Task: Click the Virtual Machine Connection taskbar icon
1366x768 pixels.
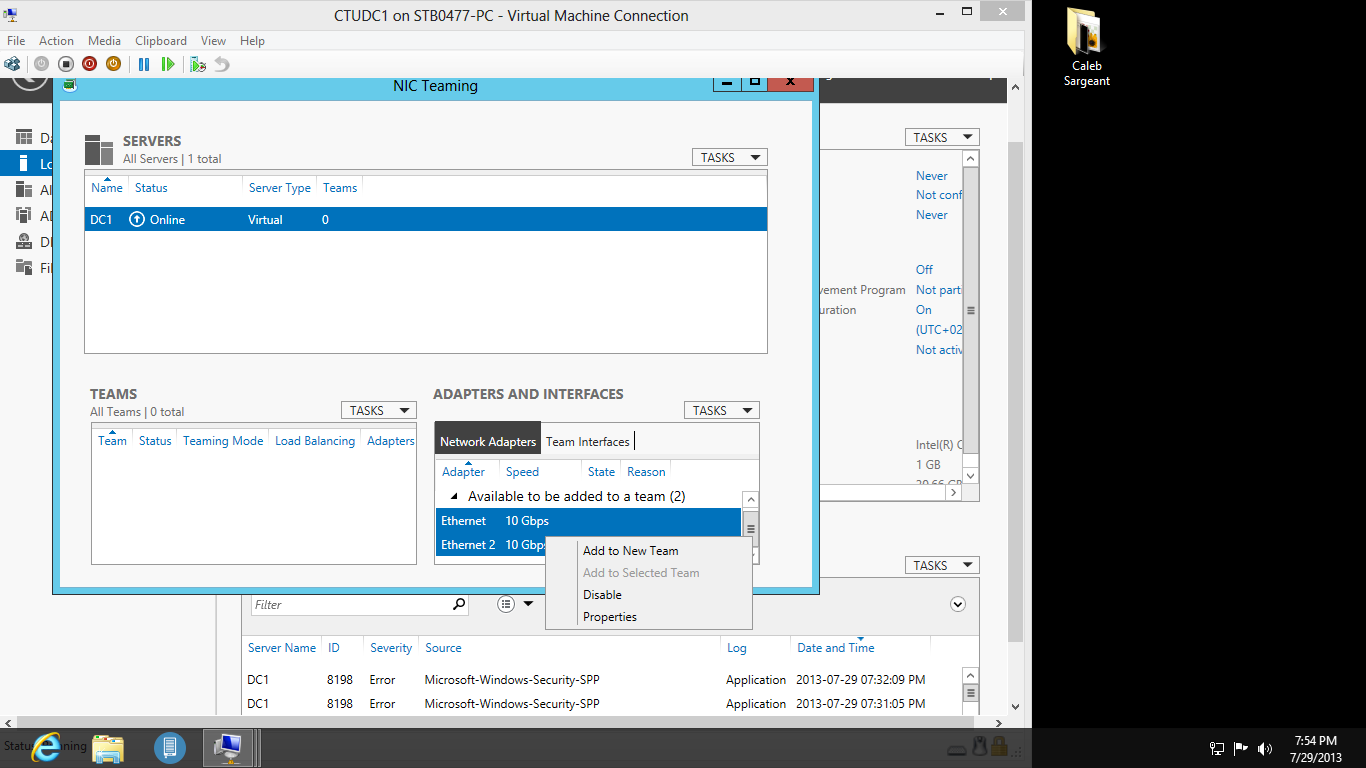Action: click(x=229, y=747)
